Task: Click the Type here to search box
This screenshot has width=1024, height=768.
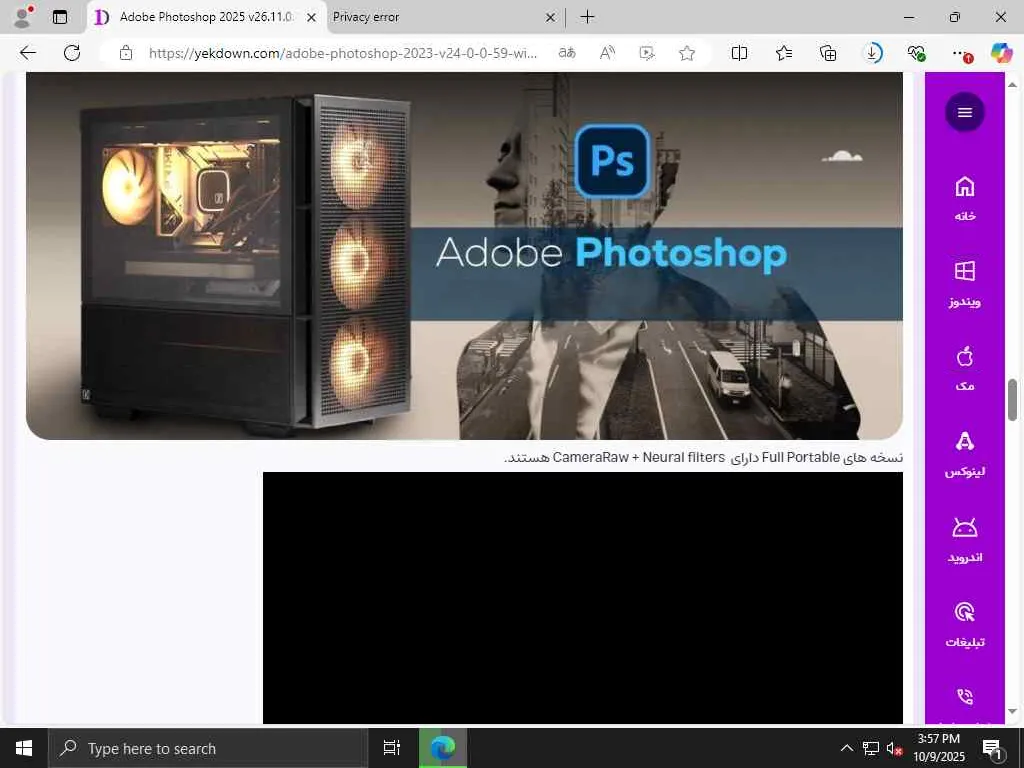Action: tap(208, 748)
